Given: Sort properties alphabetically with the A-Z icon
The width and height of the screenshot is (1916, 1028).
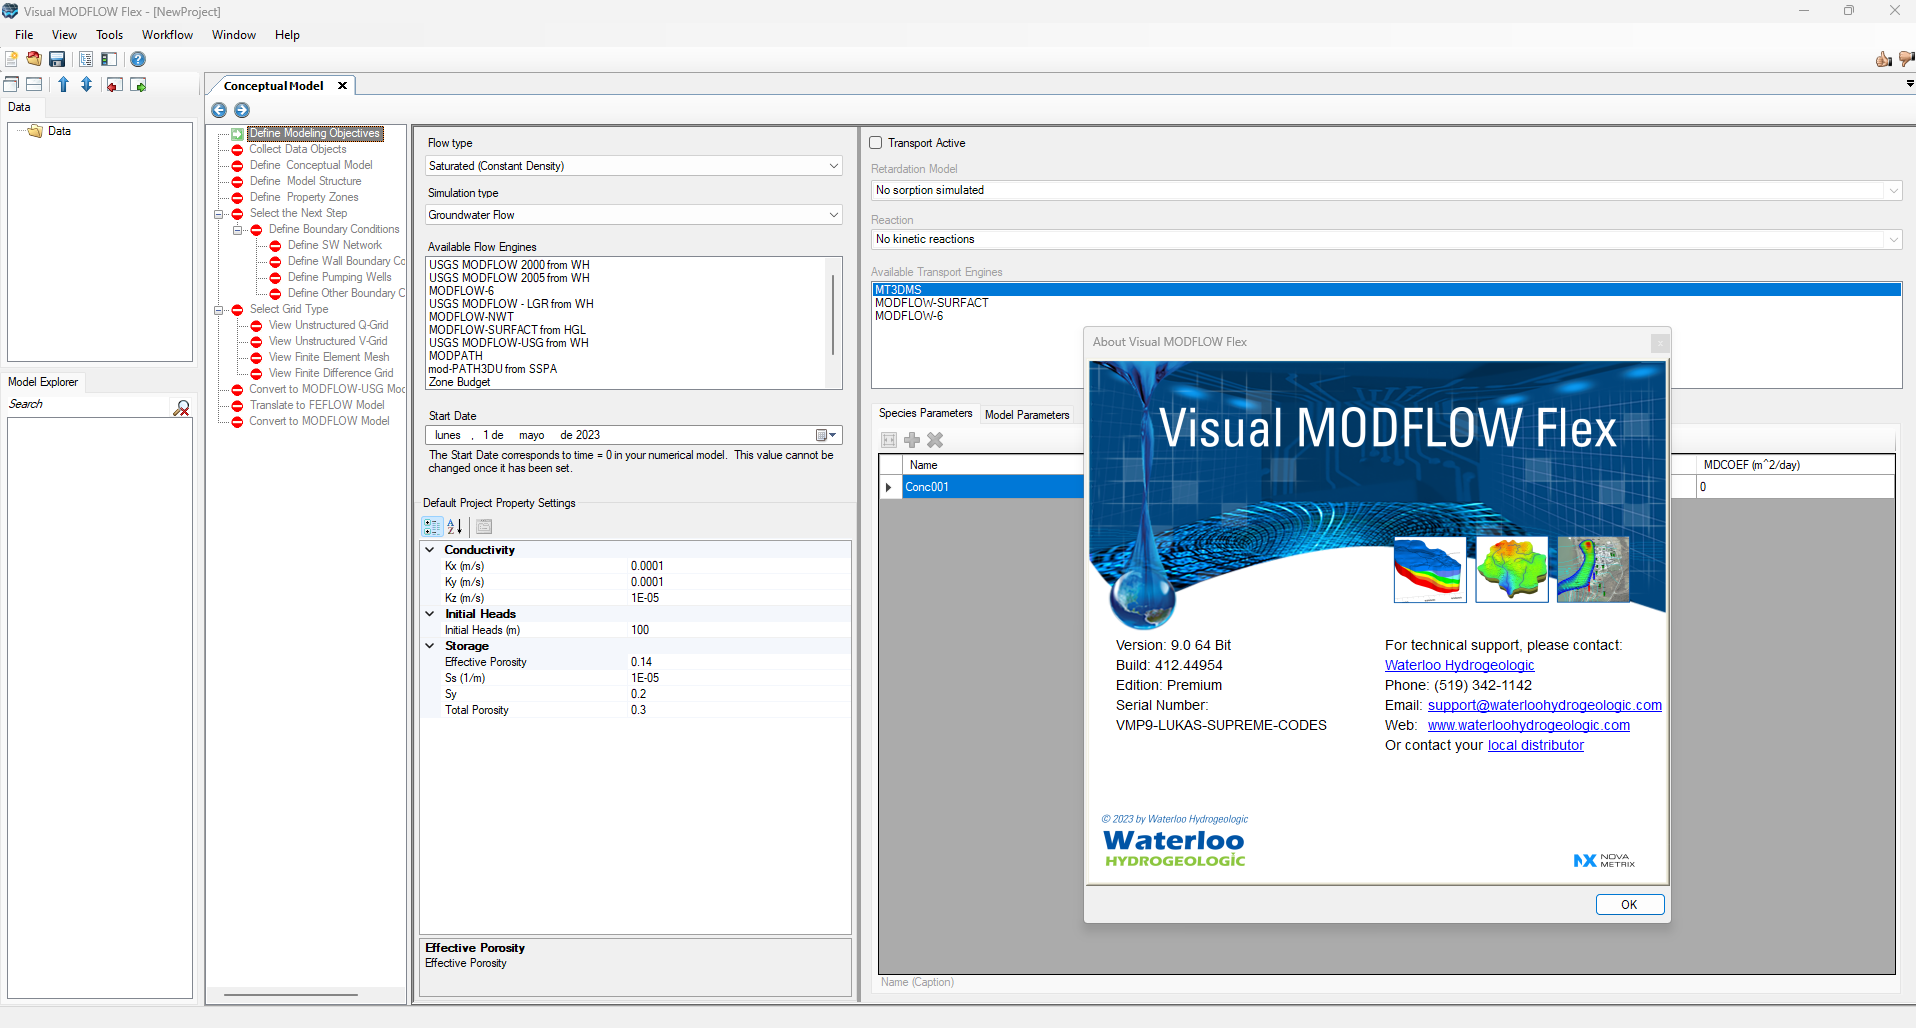Looking at the screenshot, I should click(x=455, y=526).
